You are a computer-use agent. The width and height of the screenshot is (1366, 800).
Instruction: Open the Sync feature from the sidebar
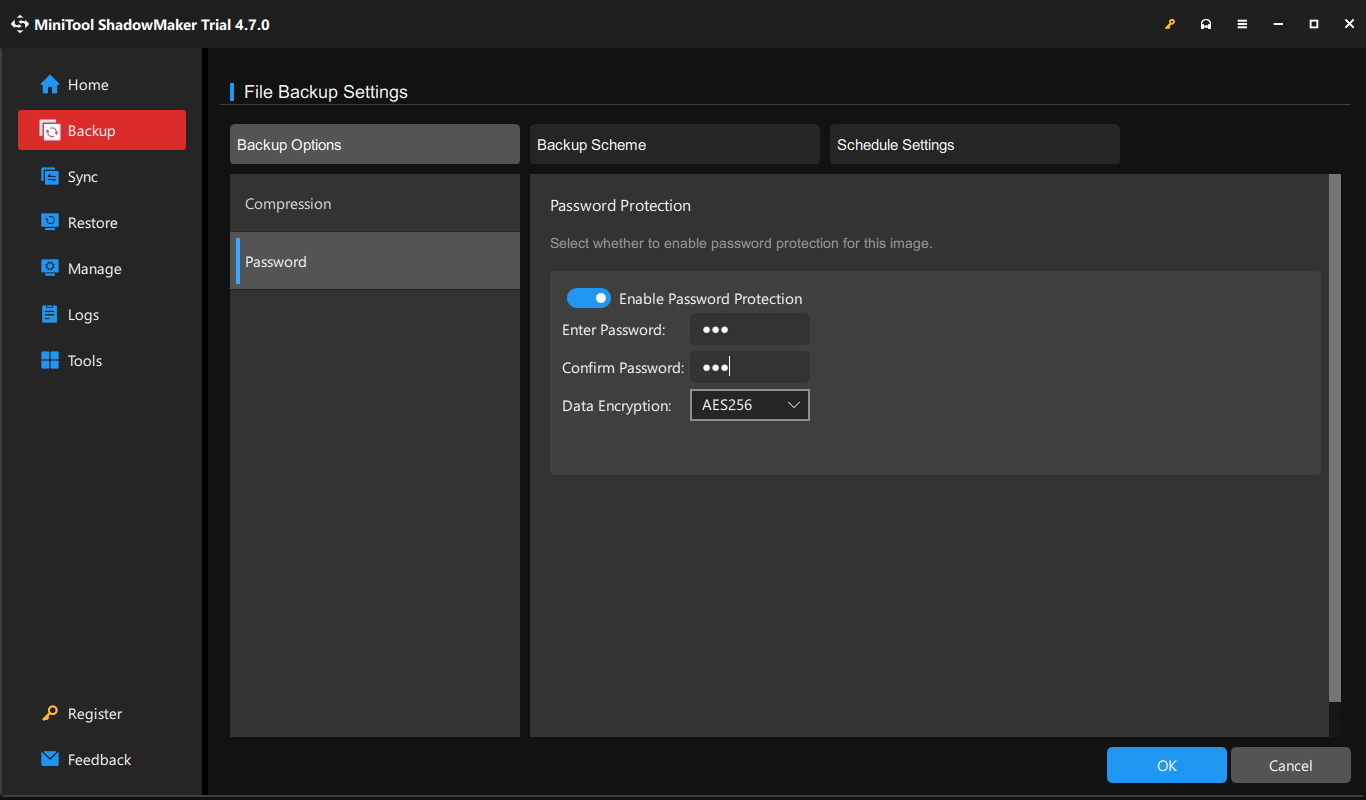click(x=84, y=176)
